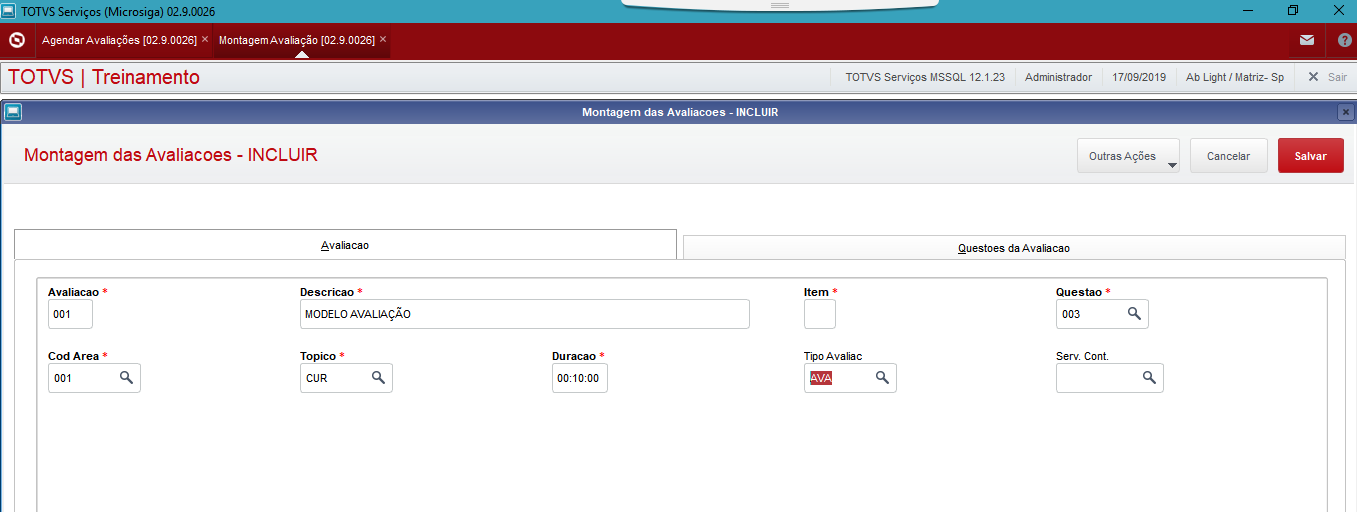Click the pull-down handle at top center
This screenshot has width=1357, height=512.
780,5
